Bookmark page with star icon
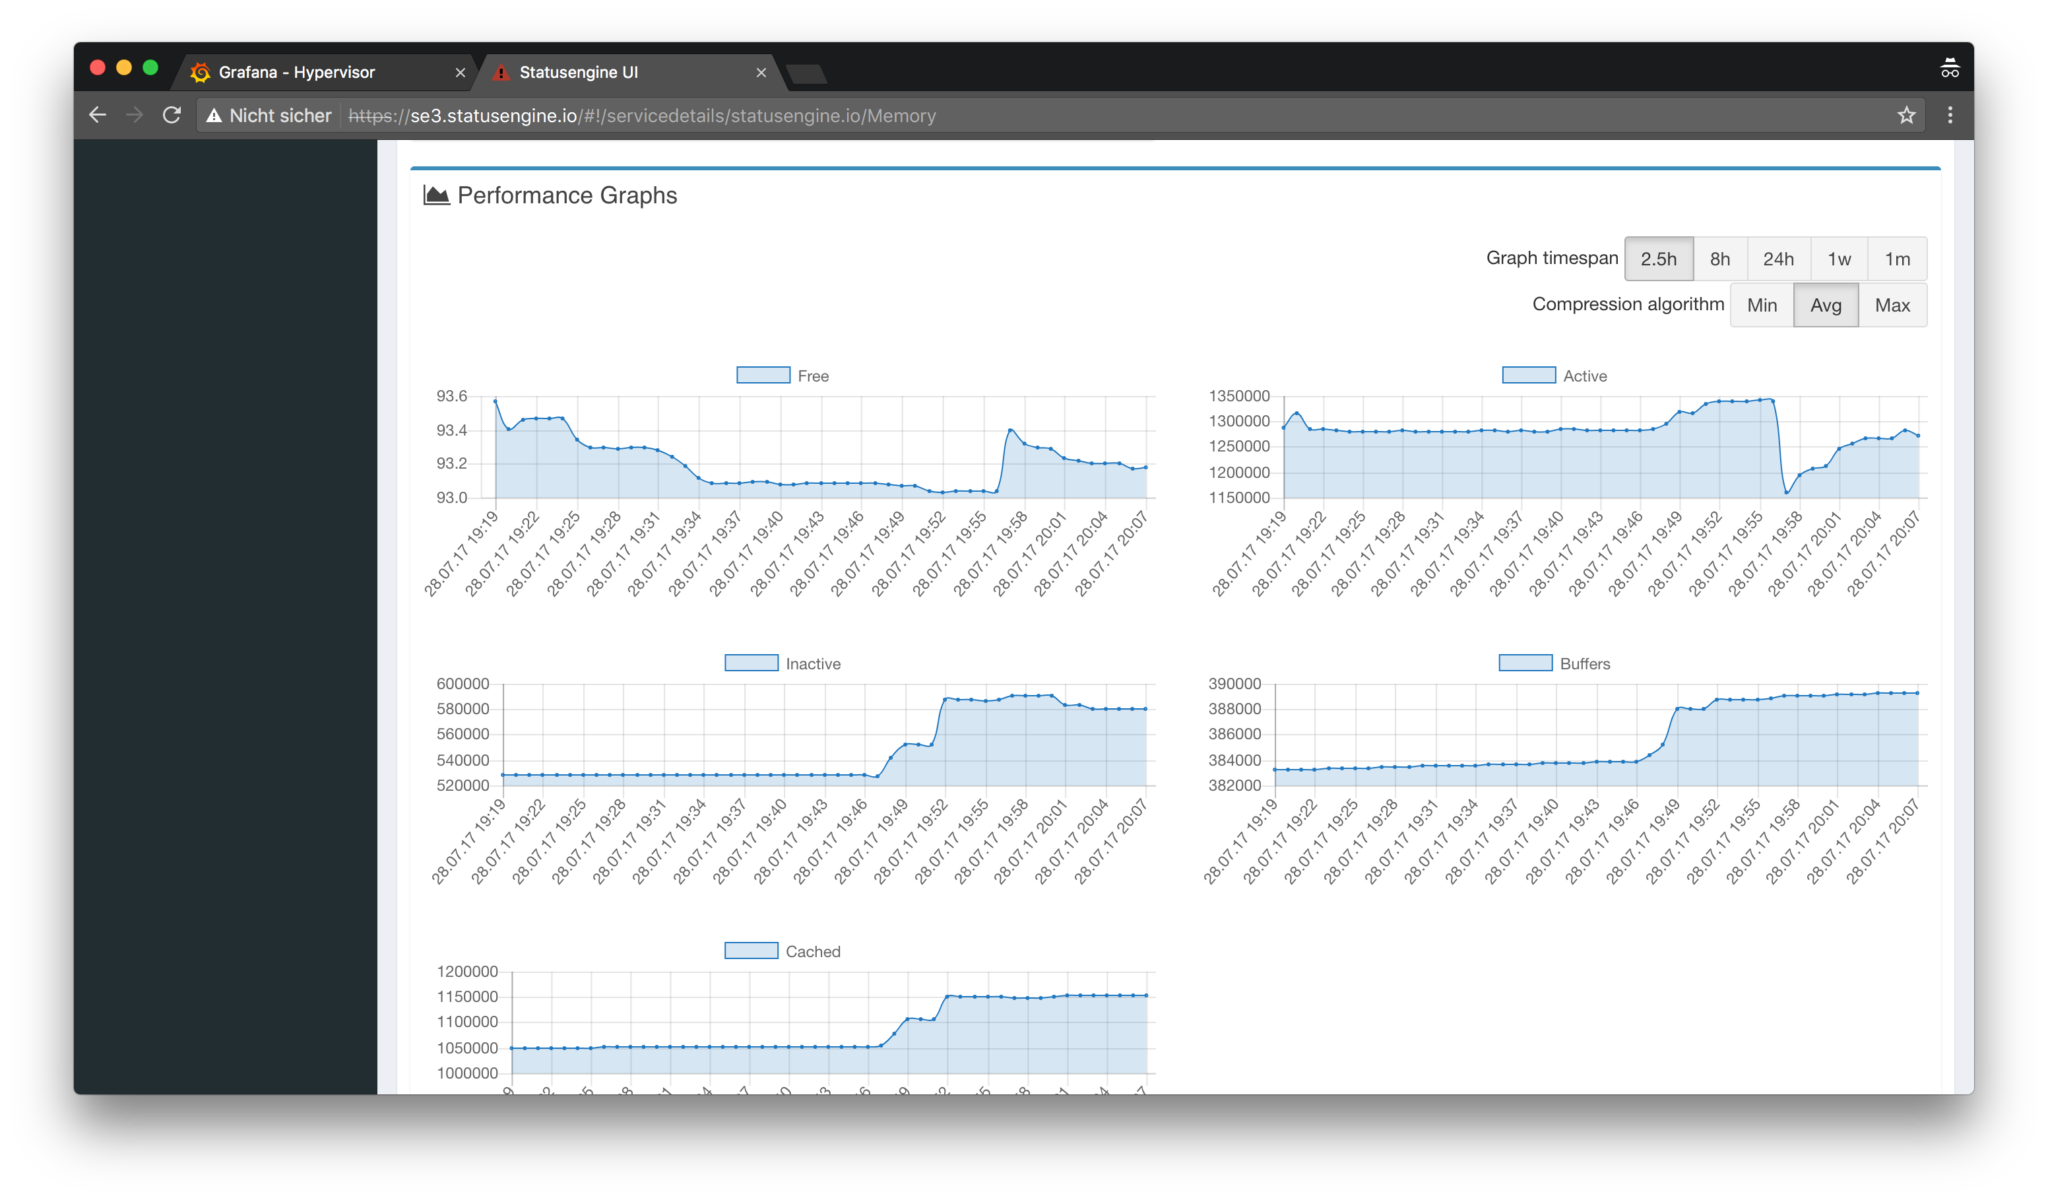 pos(1906,115)
